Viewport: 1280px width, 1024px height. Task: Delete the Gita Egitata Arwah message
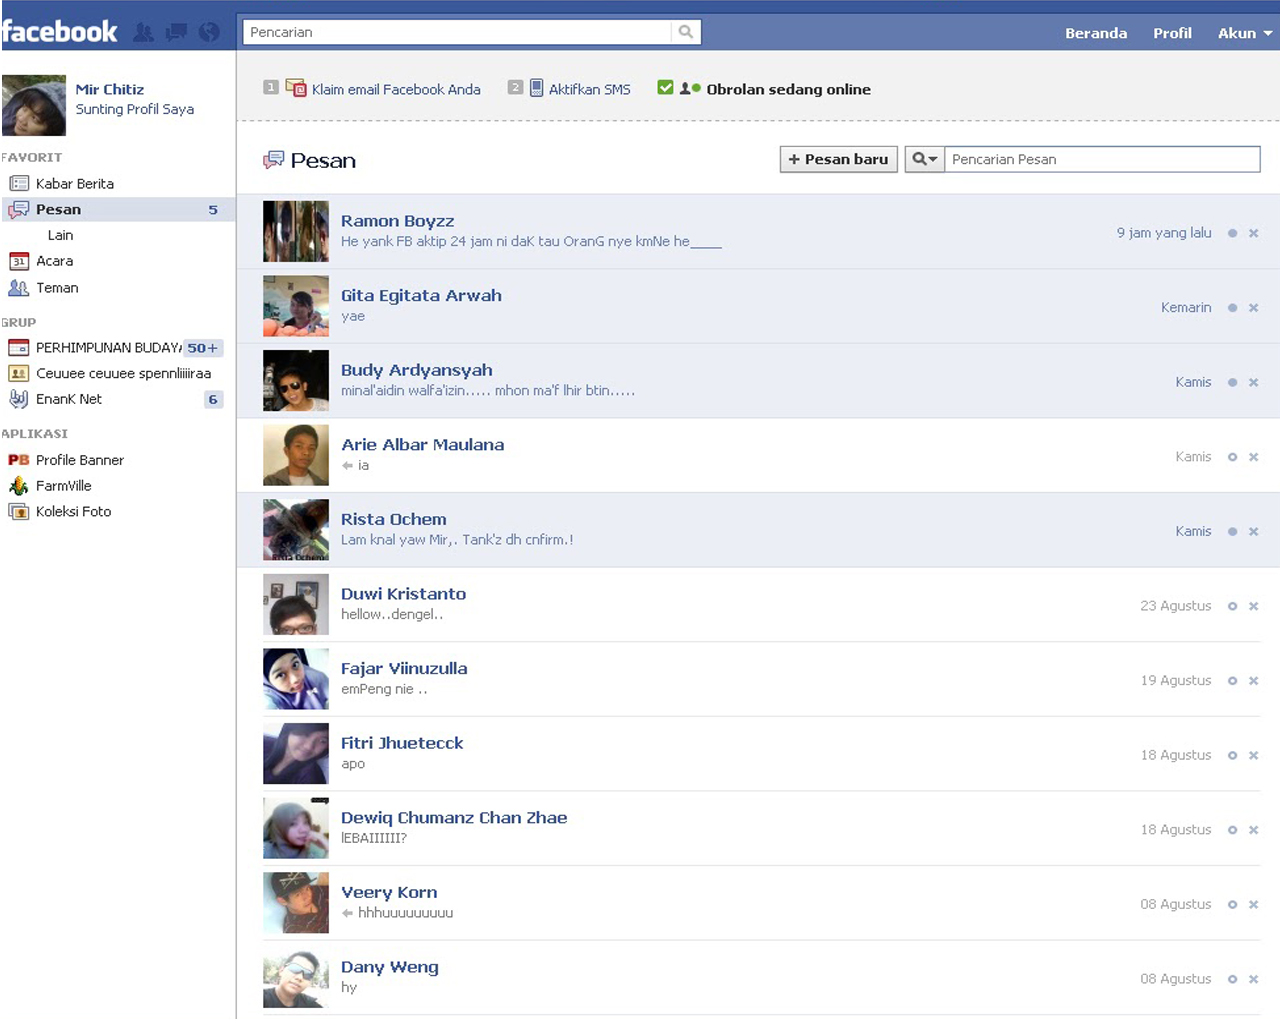[x=1253, y=308]
